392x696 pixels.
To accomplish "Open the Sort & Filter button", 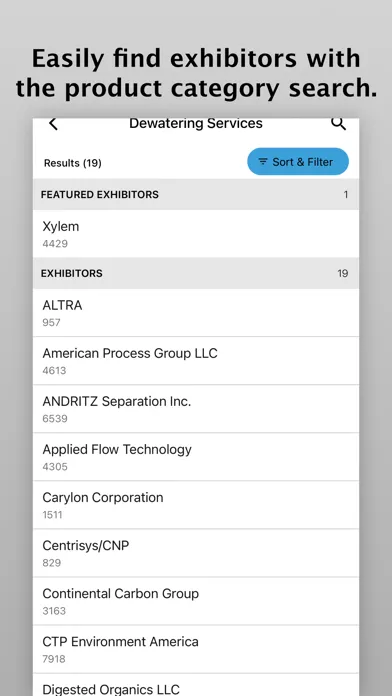I will click(298, 162).
